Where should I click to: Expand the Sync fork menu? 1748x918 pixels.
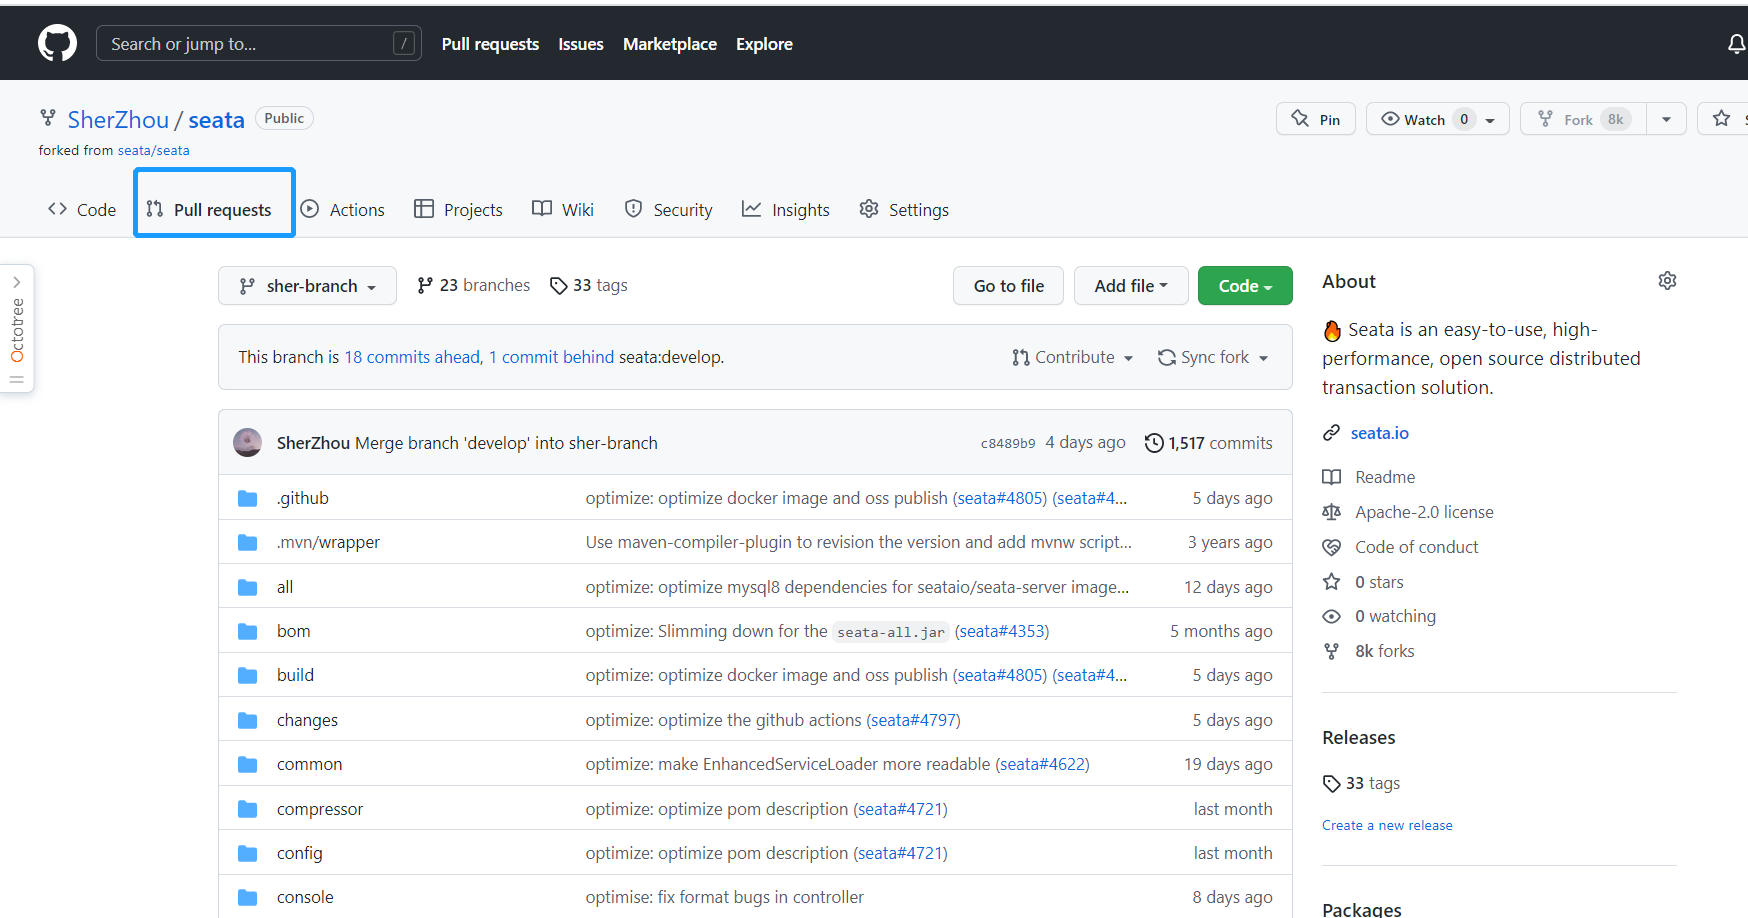(x=1213, y=357)
